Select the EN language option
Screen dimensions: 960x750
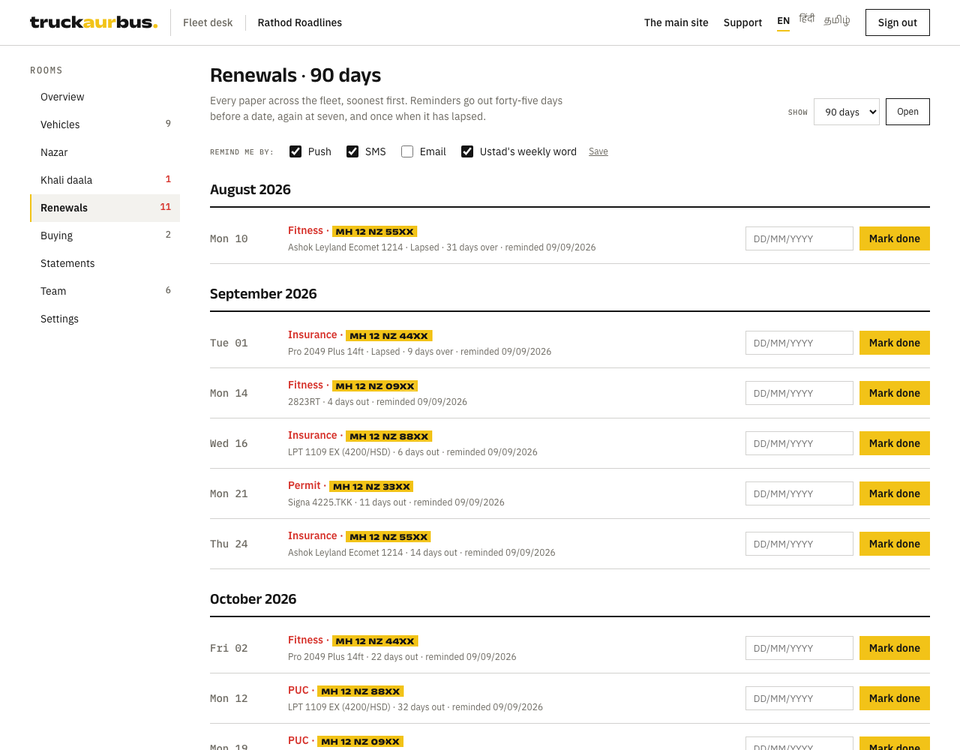(783, 21)
